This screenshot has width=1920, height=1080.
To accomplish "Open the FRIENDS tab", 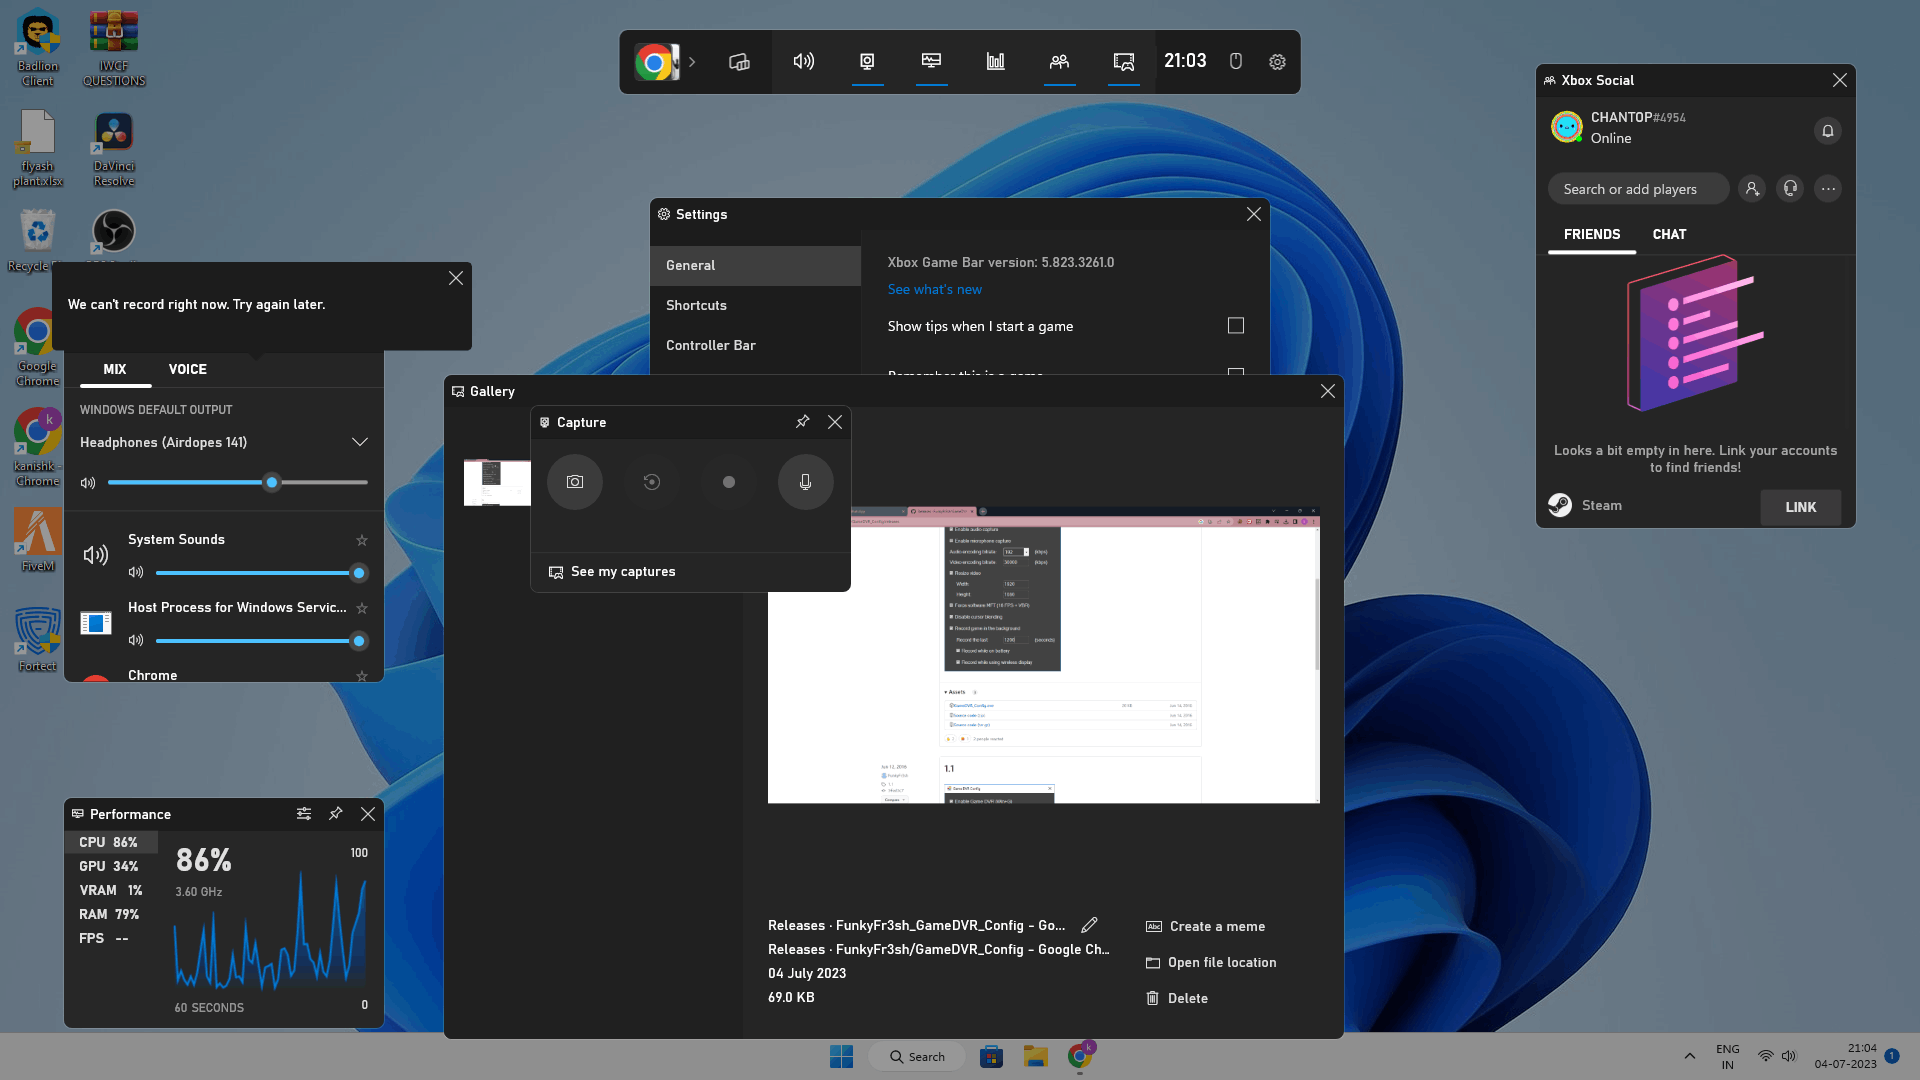I will pos(1592,234).
